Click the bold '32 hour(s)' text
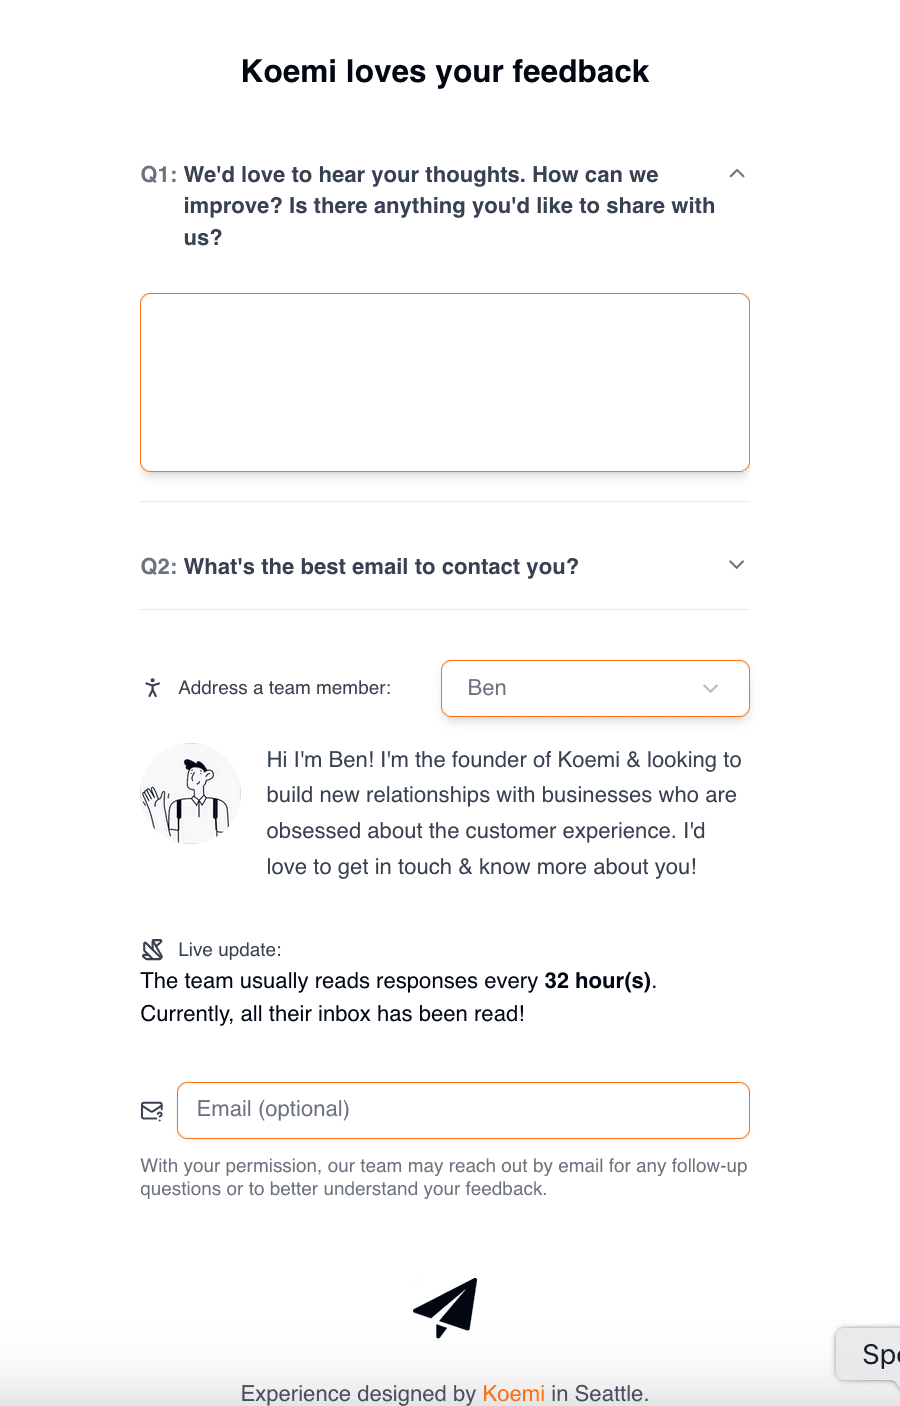900x1406 pixels. pos(596,981)
